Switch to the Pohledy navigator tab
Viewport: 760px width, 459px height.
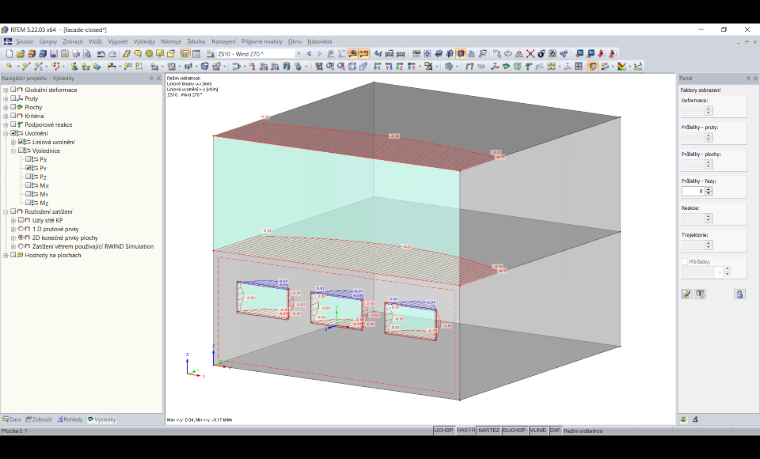(x=70, y=419)
